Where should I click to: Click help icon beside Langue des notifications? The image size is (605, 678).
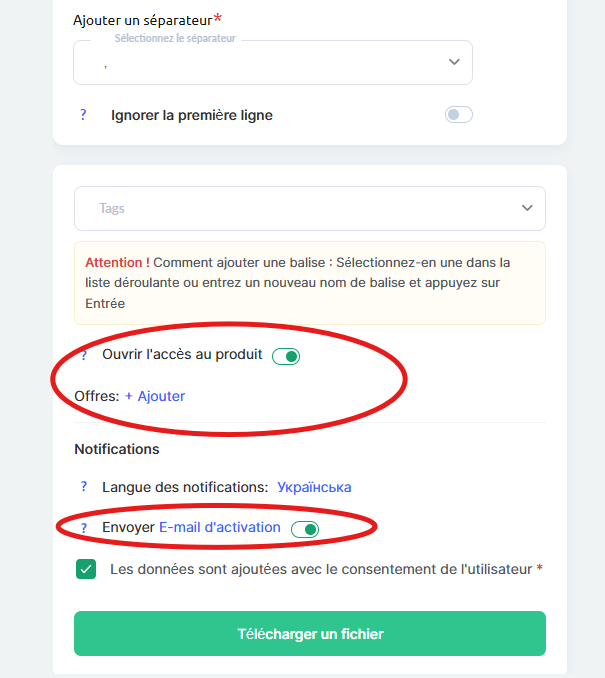pyautogui.click(x=84, y=487)
